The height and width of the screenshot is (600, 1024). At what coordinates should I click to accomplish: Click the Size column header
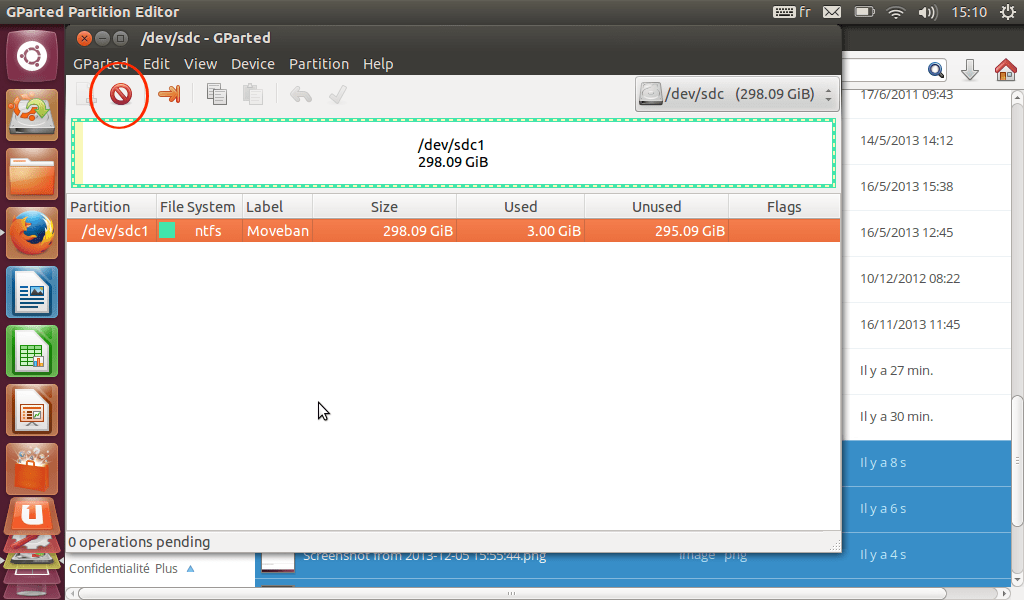click(x=385, y=207)
